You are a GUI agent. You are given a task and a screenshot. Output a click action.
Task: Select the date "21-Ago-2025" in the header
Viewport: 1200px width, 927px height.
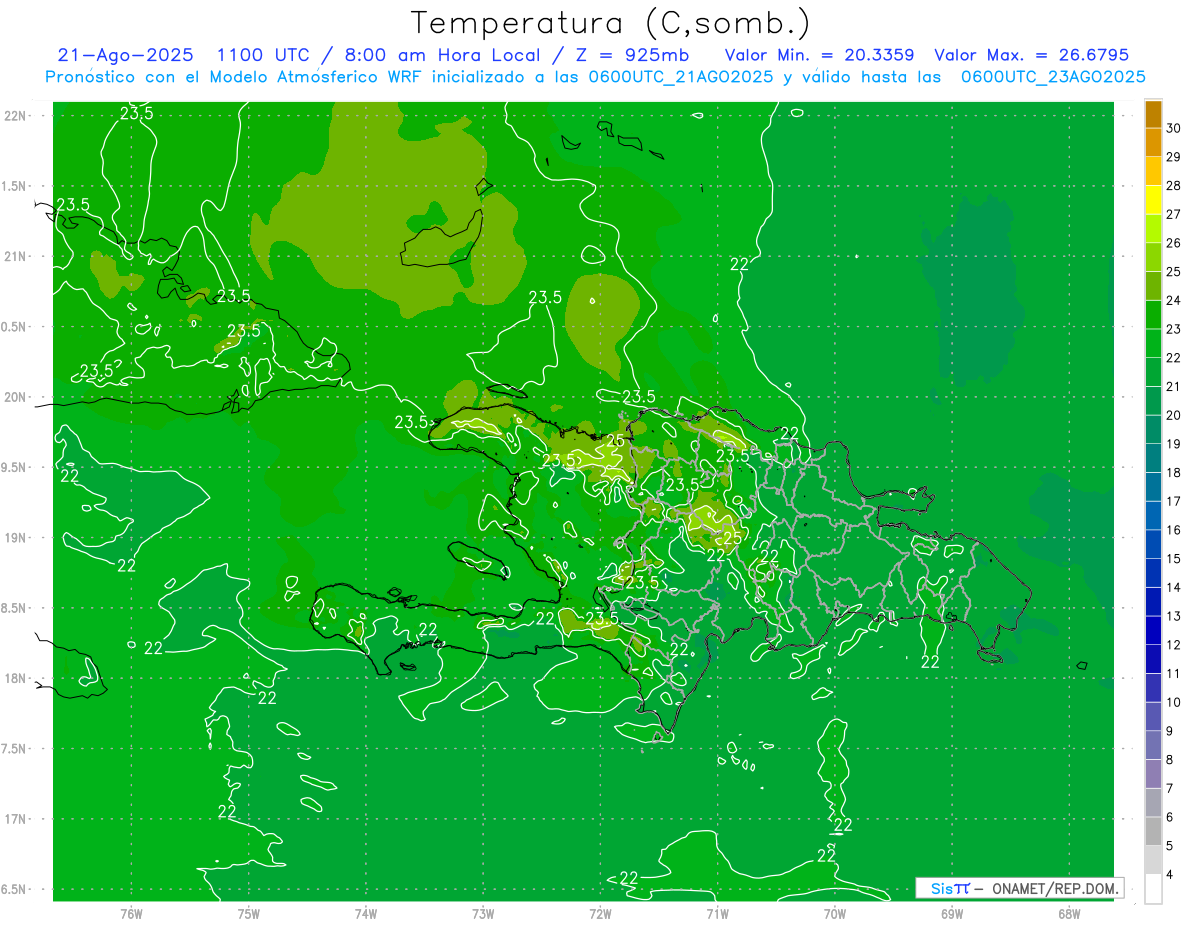point(125,56)
